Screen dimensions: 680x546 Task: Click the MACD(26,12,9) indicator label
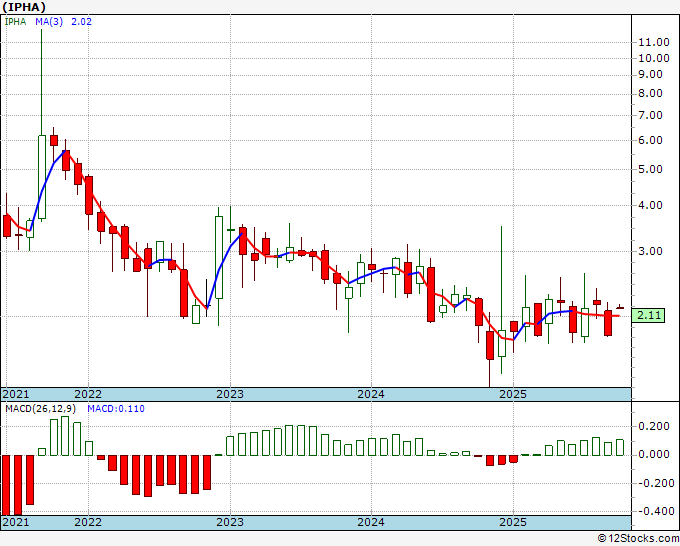pyautogui.click(x=41, y=409)
